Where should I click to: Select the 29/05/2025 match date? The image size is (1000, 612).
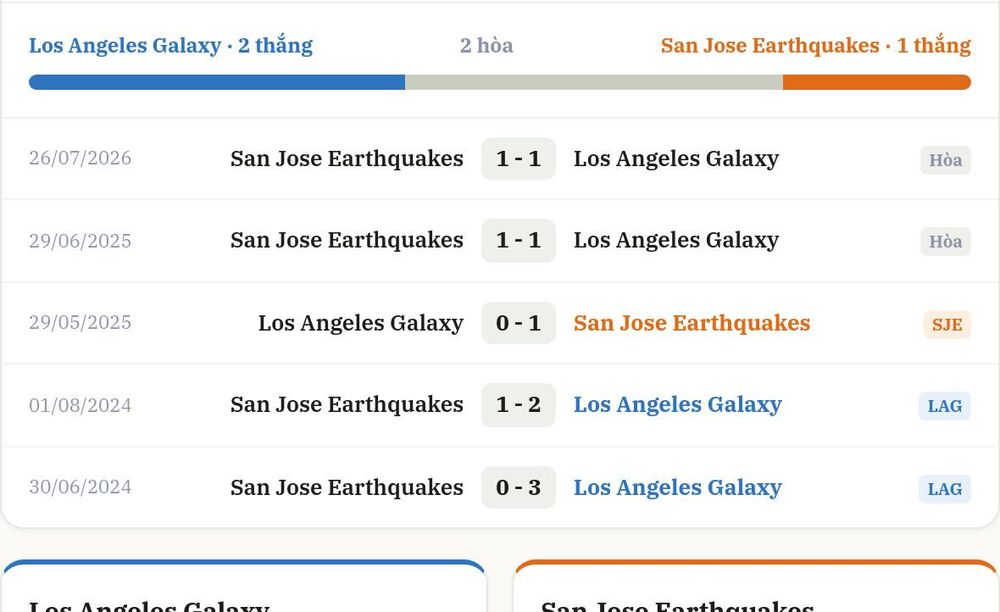80,323
